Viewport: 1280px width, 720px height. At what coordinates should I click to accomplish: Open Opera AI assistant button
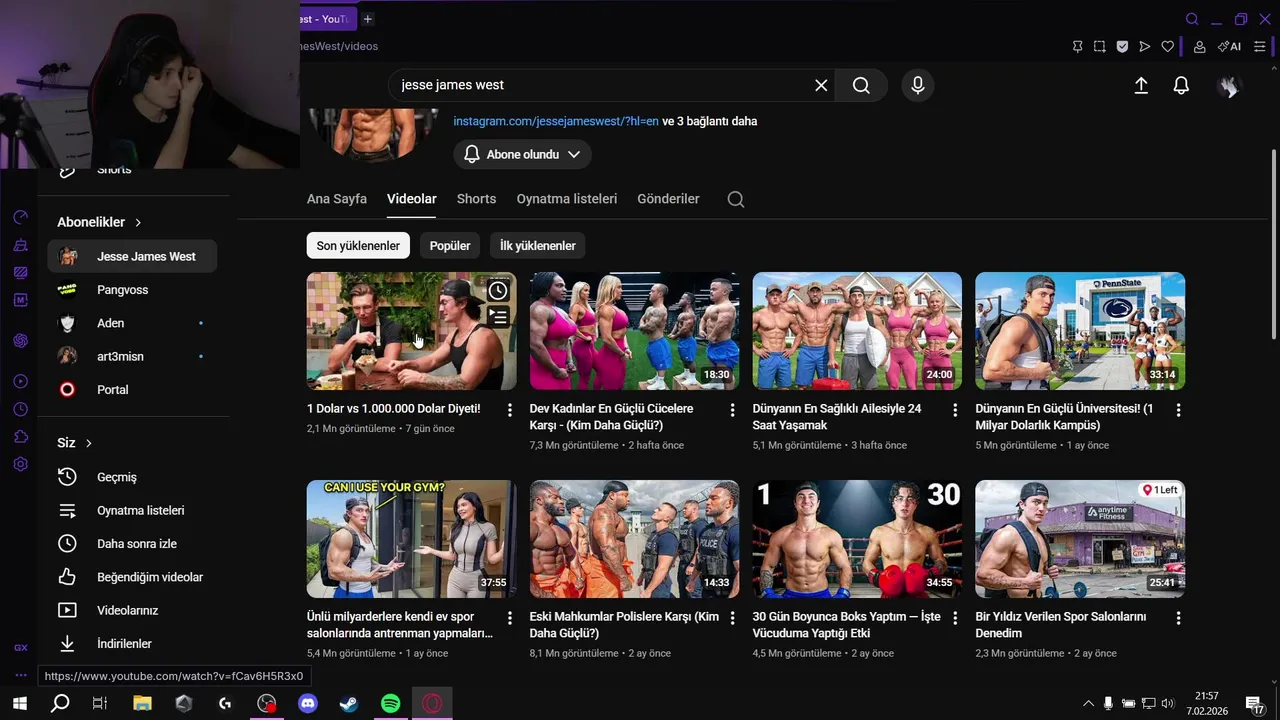1229,46
